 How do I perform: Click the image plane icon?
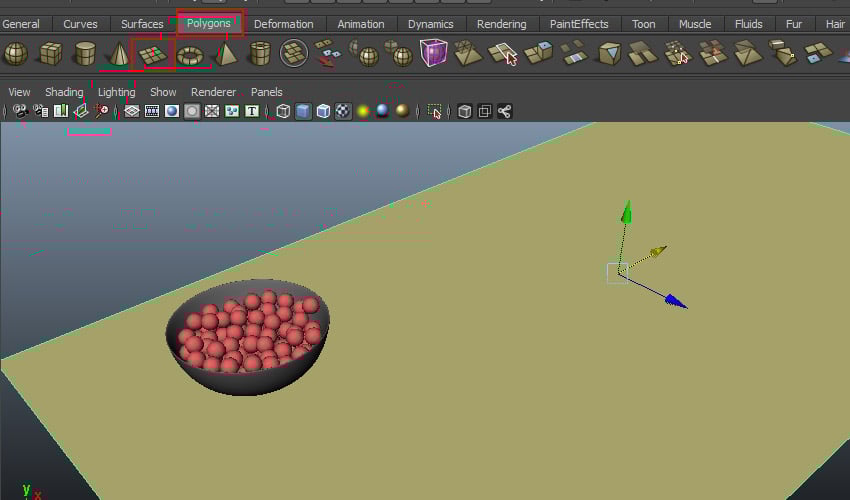coord(81,111)
